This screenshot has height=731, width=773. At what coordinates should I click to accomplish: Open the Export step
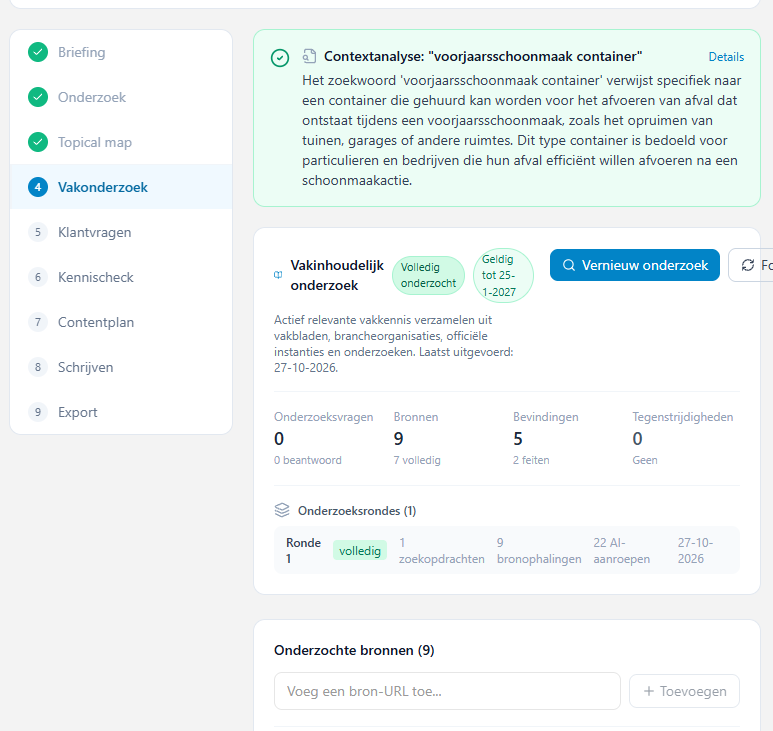(x=121, y=412)
